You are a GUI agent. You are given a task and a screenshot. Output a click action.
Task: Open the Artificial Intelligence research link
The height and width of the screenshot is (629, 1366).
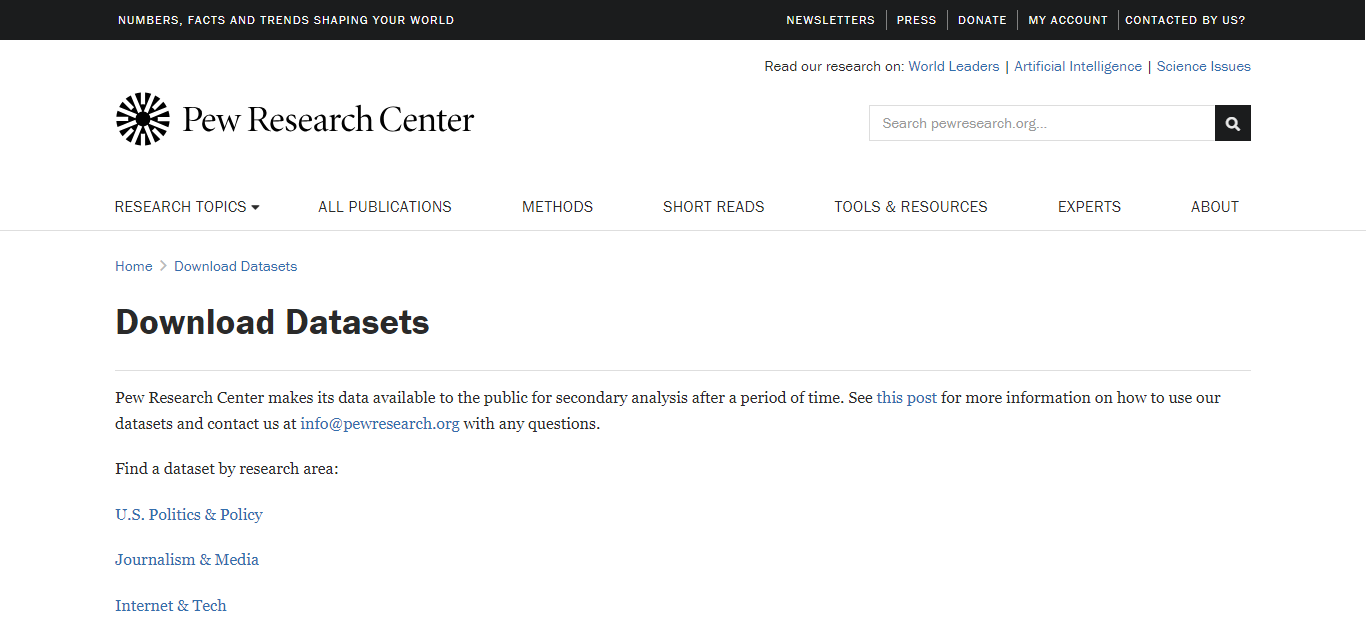point(1077,67)
